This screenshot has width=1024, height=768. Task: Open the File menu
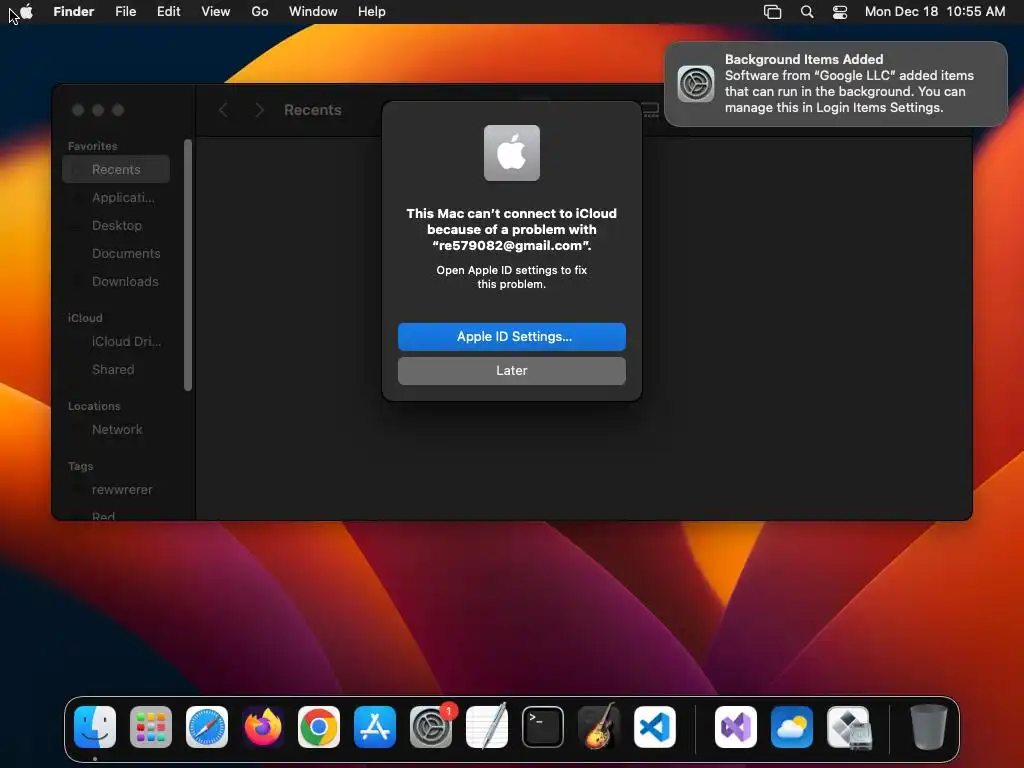pos(125,12)
